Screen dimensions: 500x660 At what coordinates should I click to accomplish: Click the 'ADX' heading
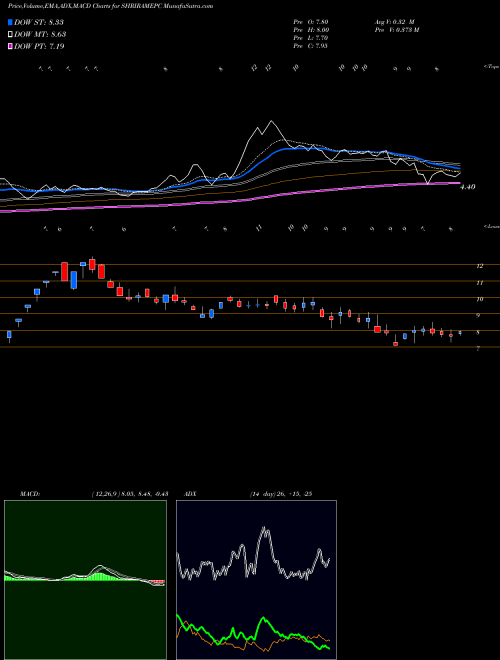coord(190,494)
